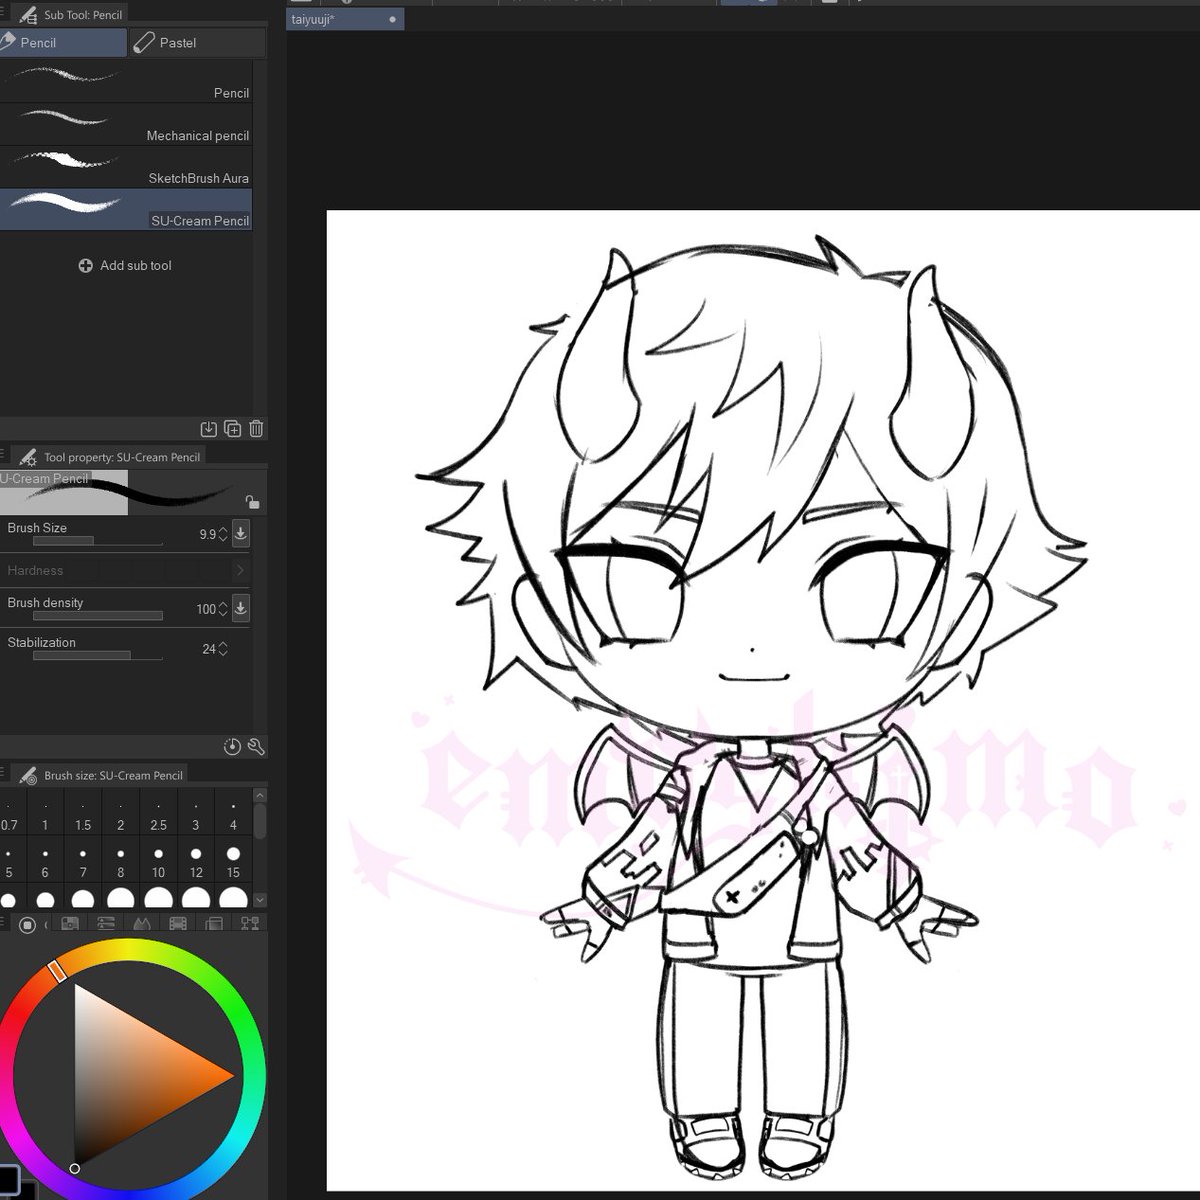
Task: Open the Color Wheel palette tab
Action: [x=28, y=924]
